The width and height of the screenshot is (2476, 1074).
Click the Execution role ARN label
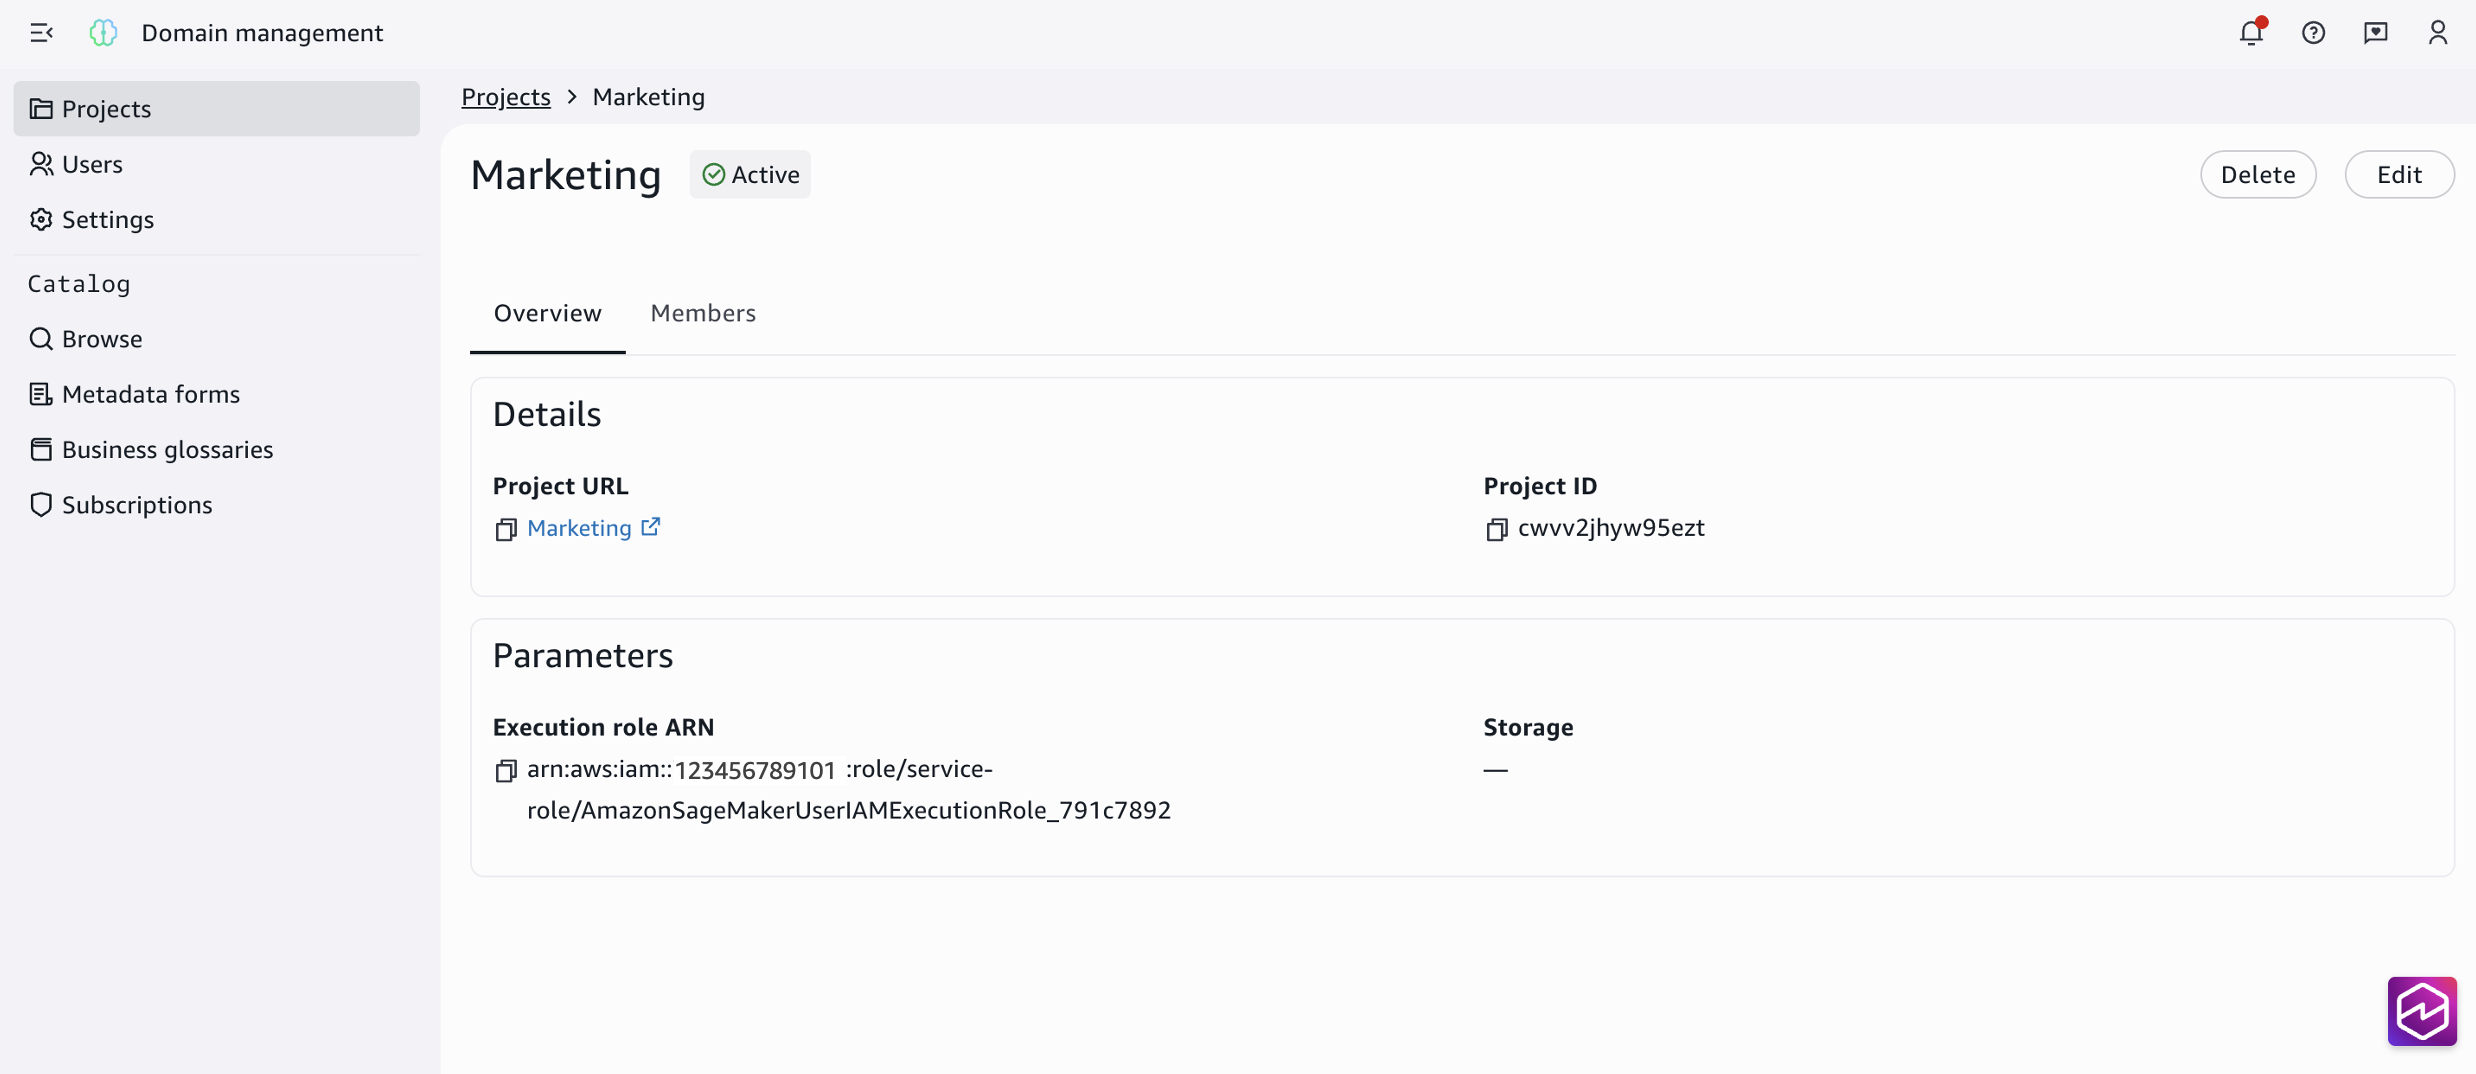pyautogui.click(x=603, y=727)
